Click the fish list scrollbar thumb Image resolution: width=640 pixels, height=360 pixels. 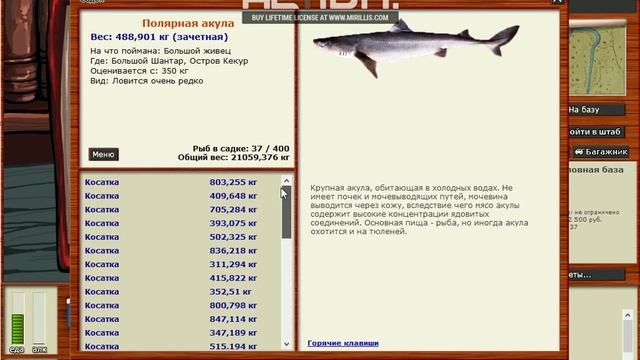(287, 212)
